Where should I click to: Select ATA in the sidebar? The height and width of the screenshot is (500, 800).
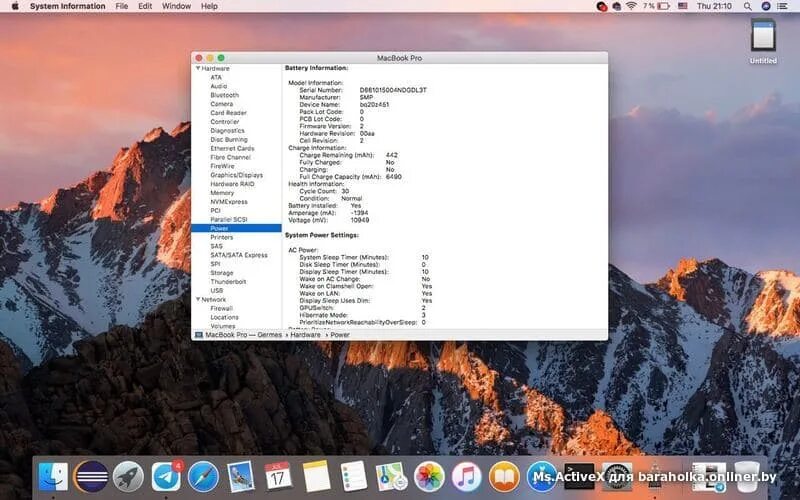pyautogui.click(x=216, y=77)
